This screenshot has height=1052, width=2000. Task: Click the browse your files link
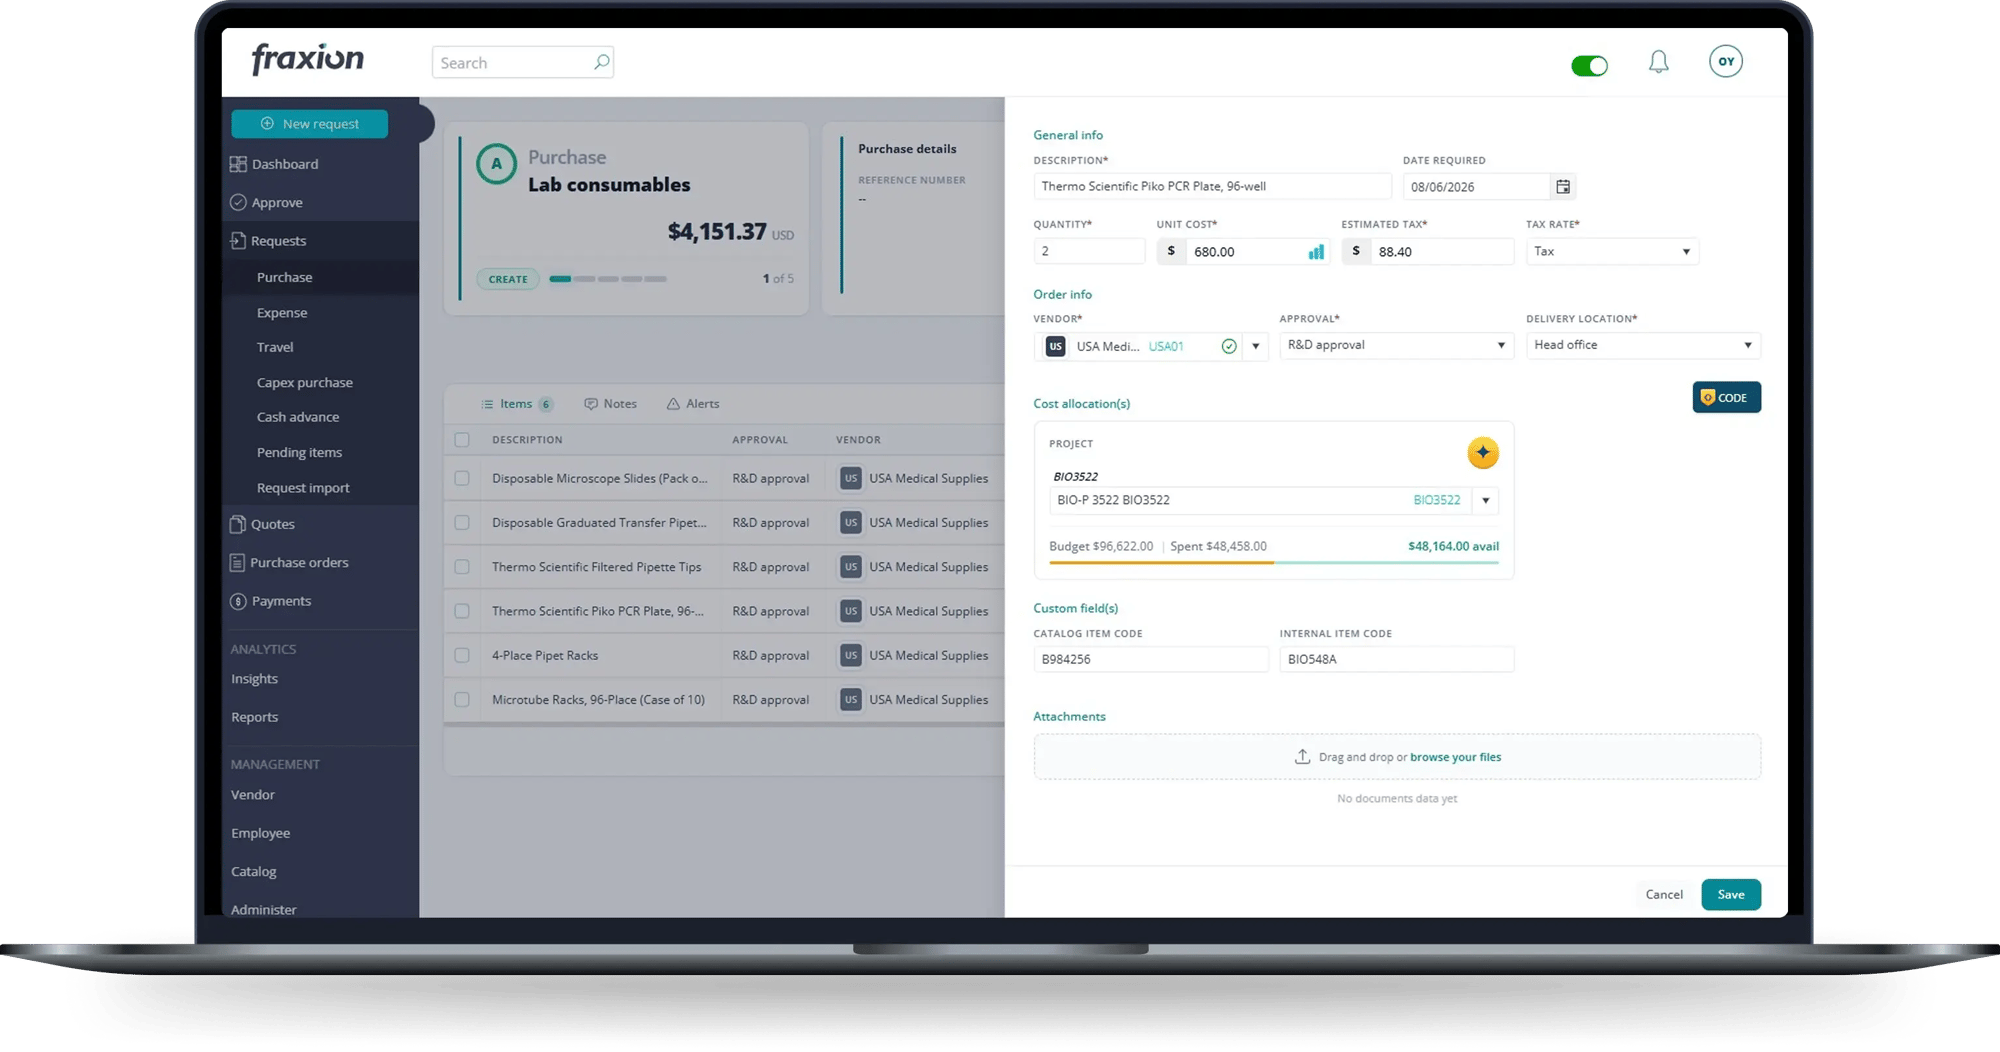(1455, 757)
